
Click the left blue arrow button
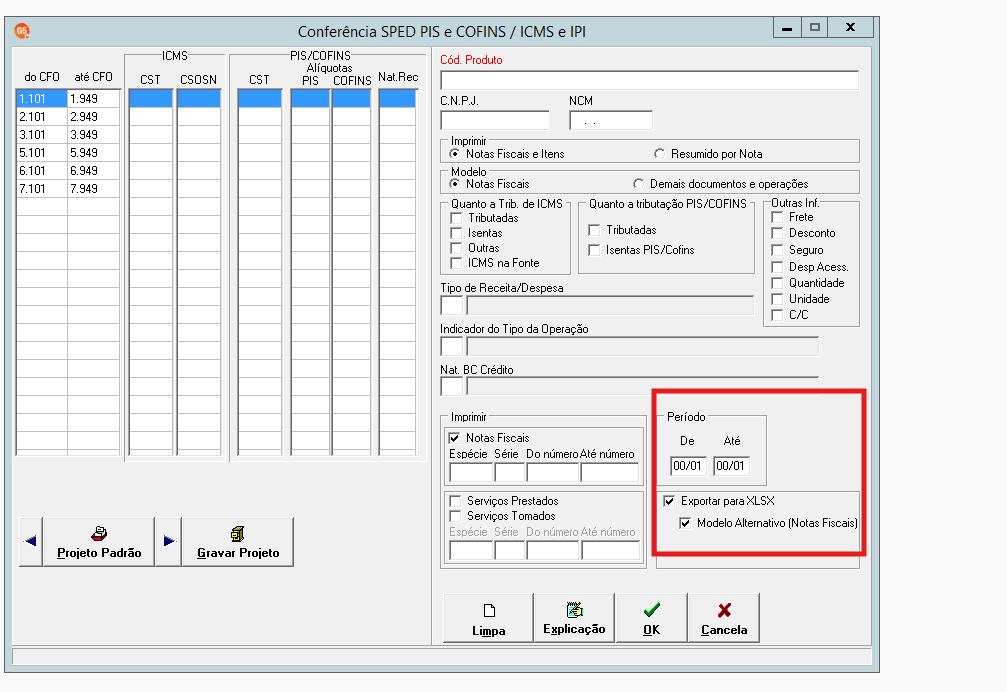click(31, 541)
